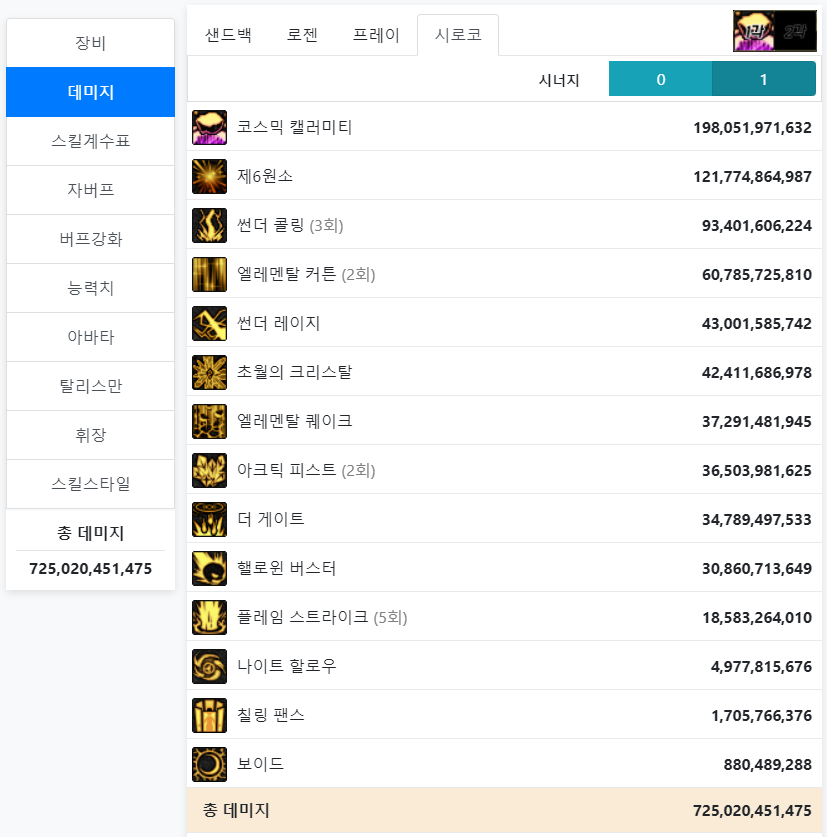Click damage value 34,789,497,533
This screenshot has height=837, width=827.
757,519
